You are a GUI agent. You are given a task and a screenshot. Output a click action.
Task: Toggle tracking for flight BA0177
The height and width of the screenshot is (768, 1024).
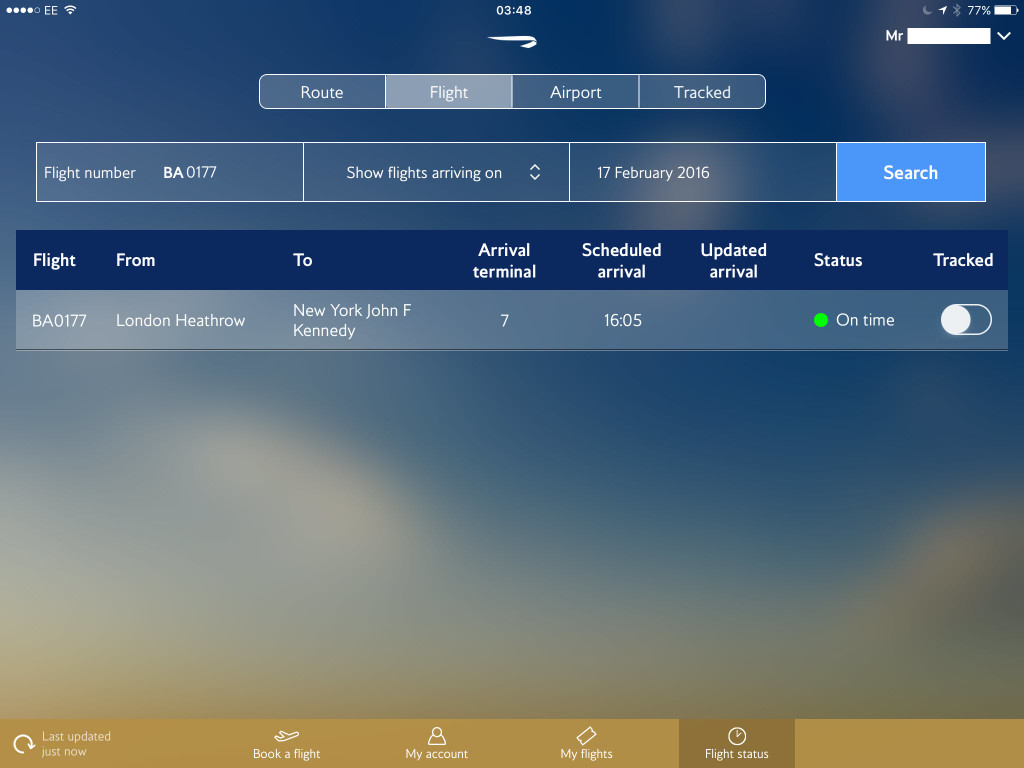(x=966, y=320)
